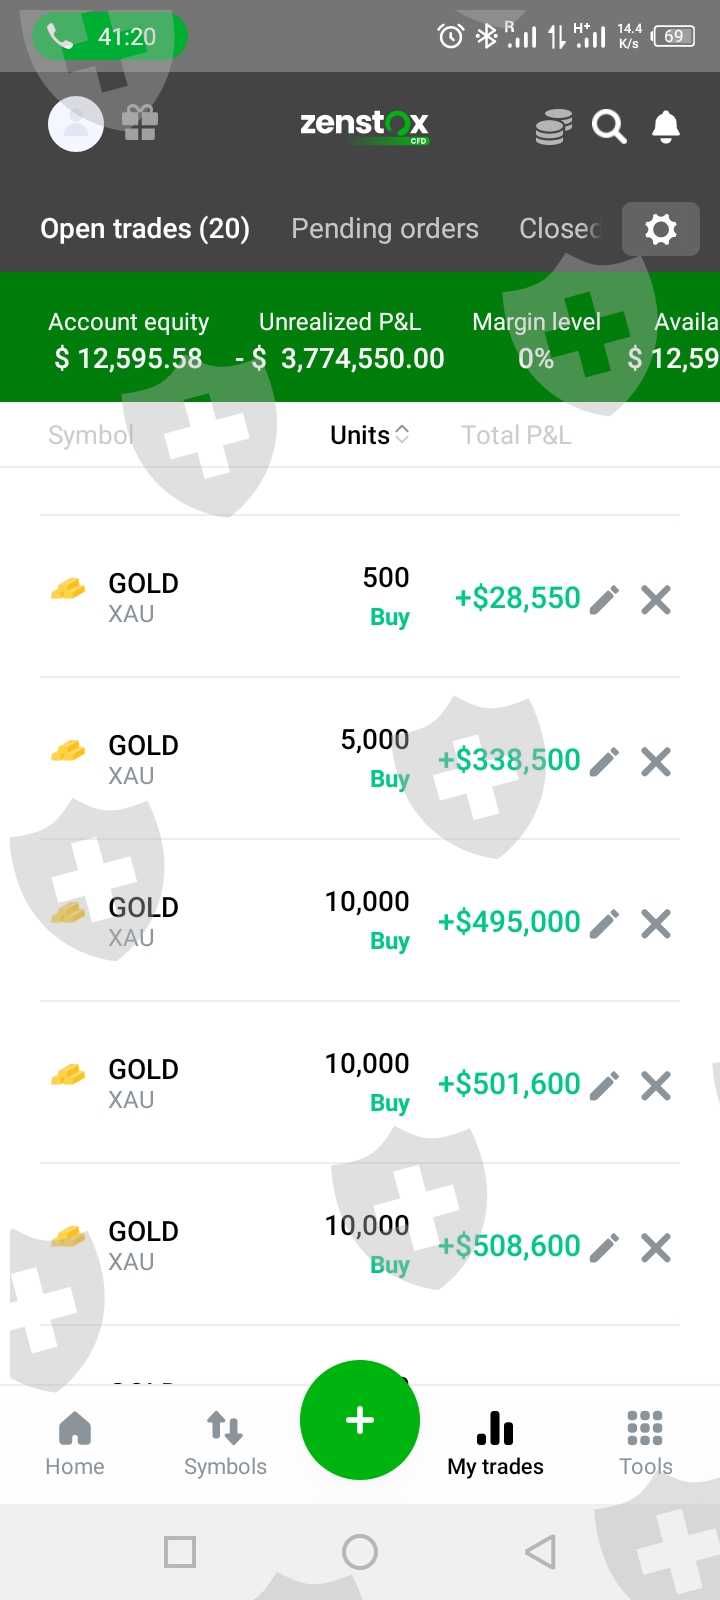Viewport: 720px width, 1600px height.
Task: Select the Open trades (20) tab
Action: 145,229
